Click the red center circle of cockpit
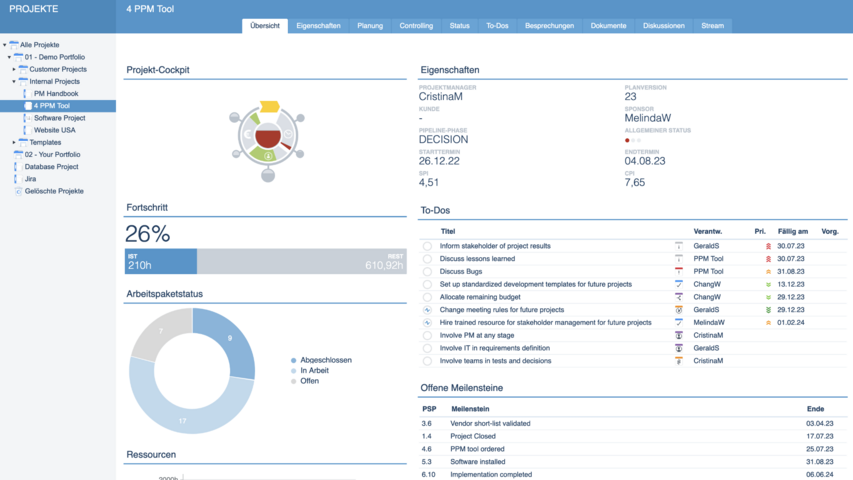This screenshot has width=853, height=480. [268, 135]
